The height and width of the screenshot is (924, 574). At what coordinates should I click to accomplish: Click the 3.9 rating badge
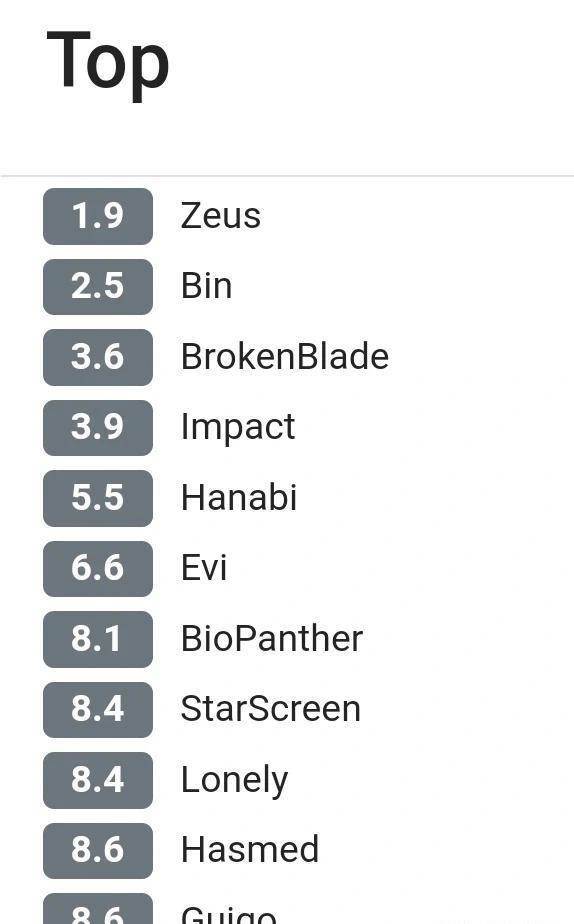[98, 427]
